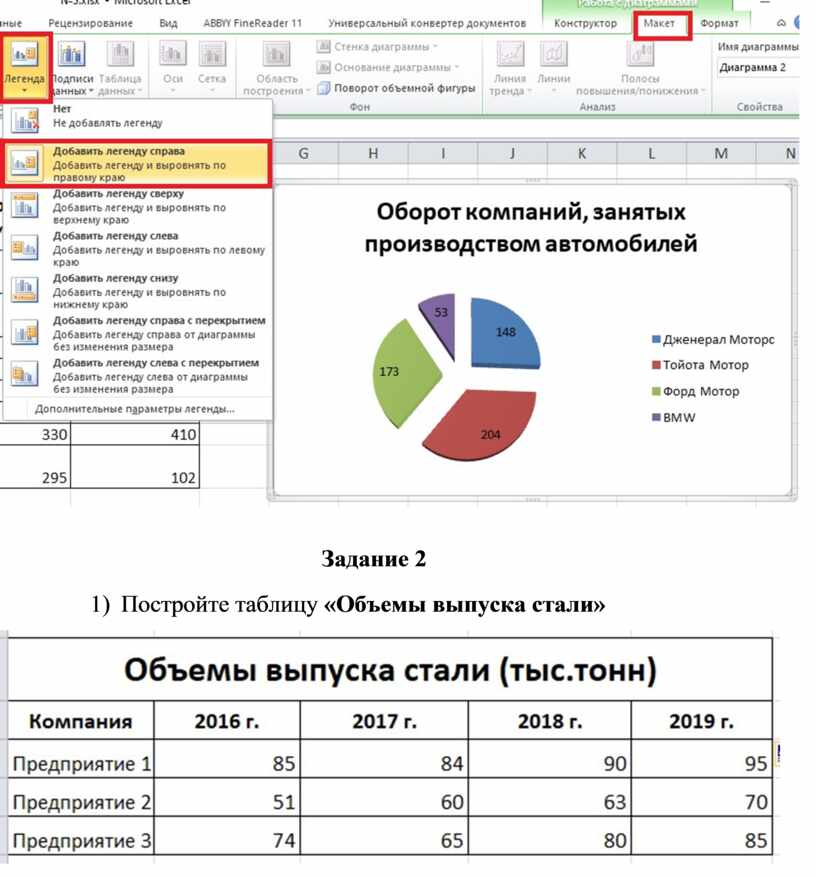Click the Поворот объемной фигуры icon
Image resolution: width=816 pixels, height=878 pixels.
point(323,88)
